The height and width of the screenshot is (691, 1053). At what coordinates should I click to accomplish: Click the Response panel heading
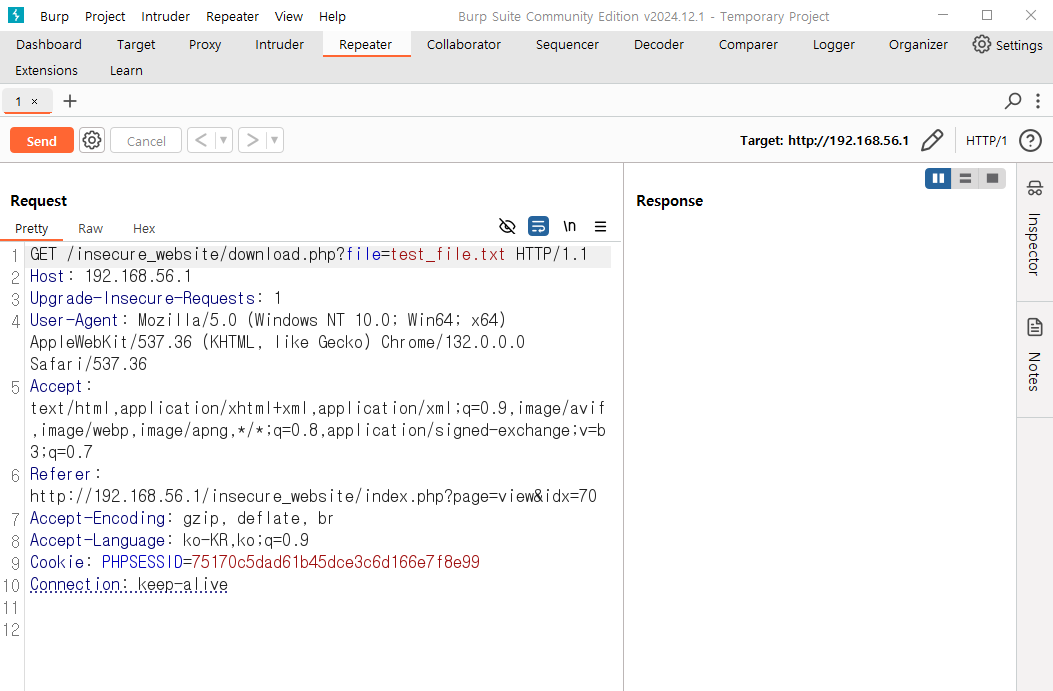pos(670,201)
